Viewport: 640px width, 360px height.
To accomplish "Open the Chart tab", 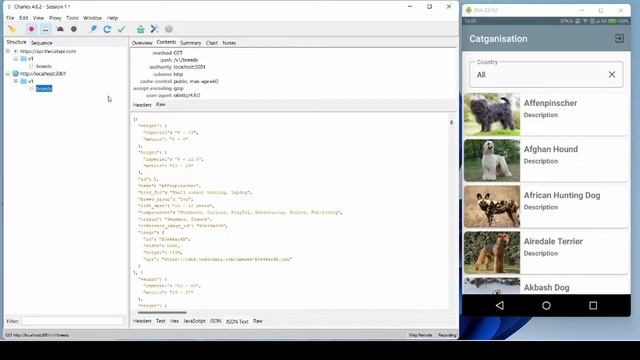I will tap(211, 43).
